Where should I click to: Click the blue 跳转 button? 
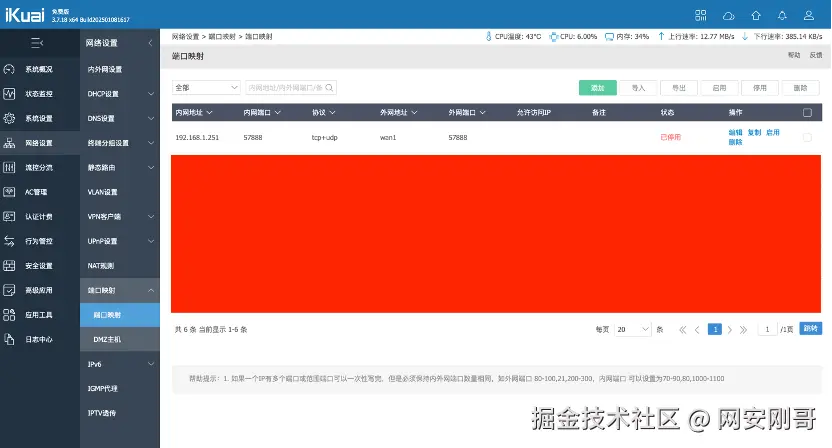pyautogui.click(x=810, y=329)
